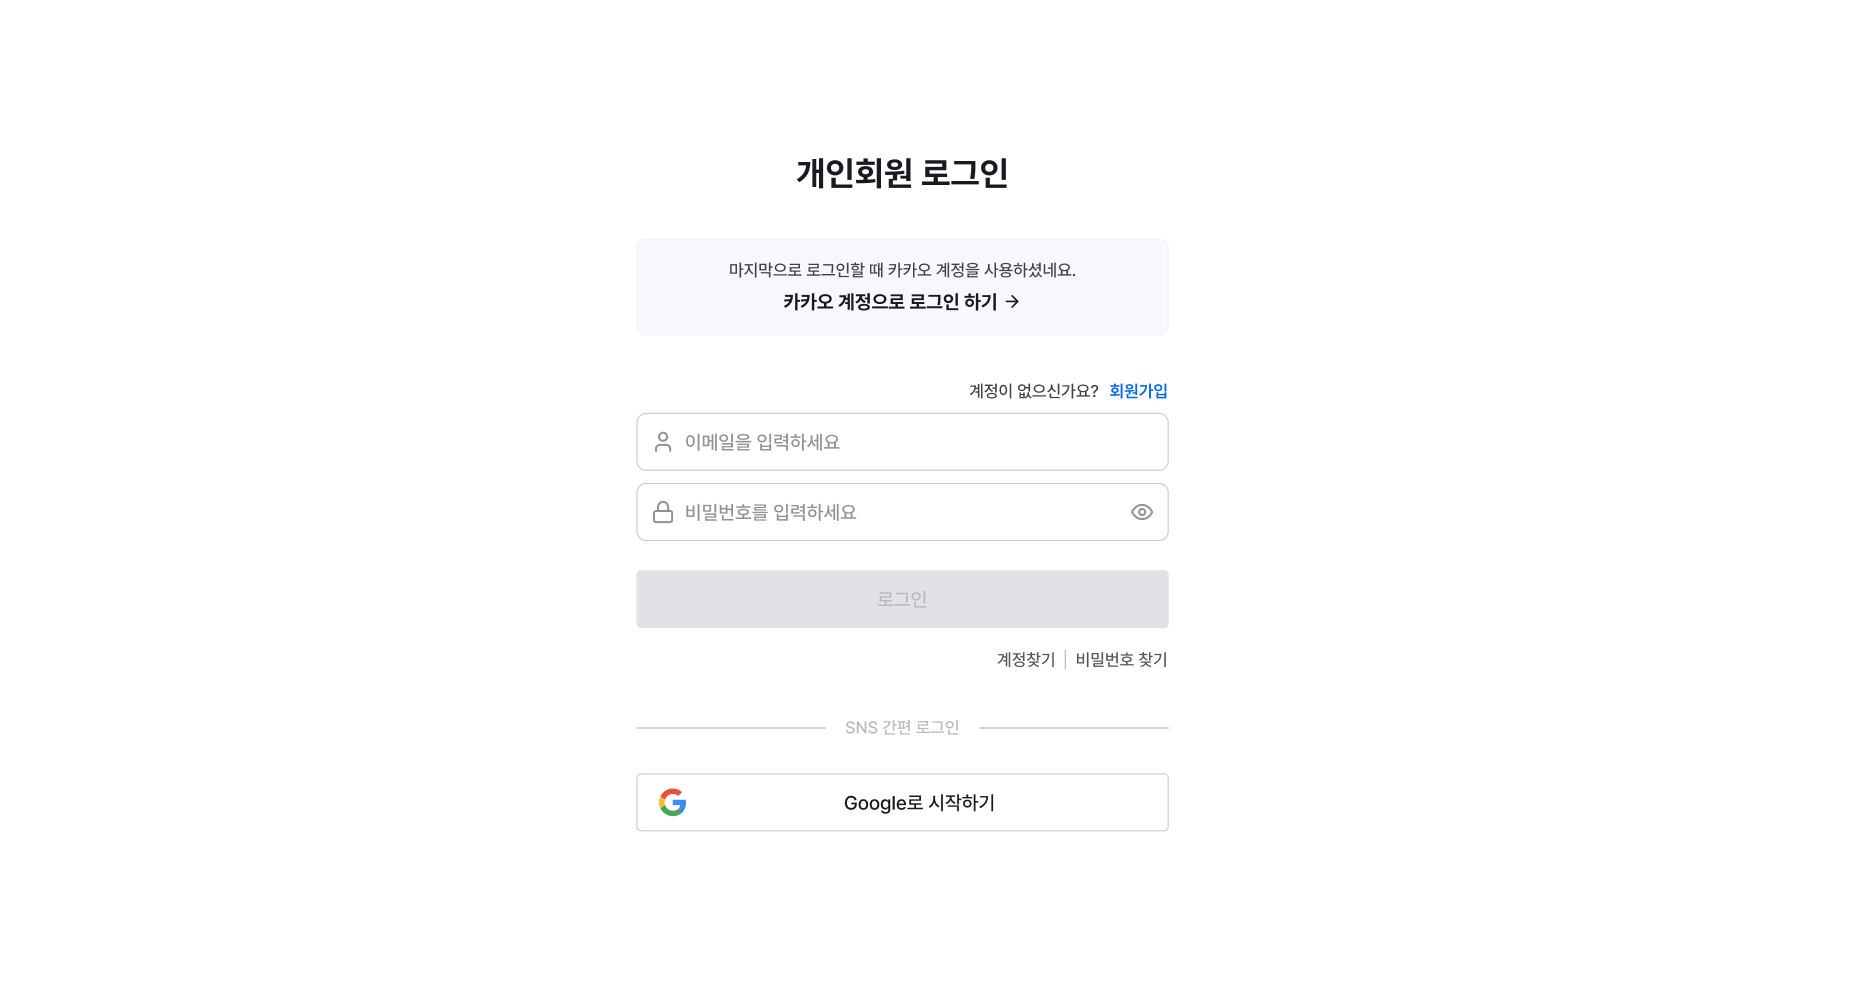
Task: Click the separator between 계정찾기 and 비밀번호 찾기
Action: (1065, 659)
